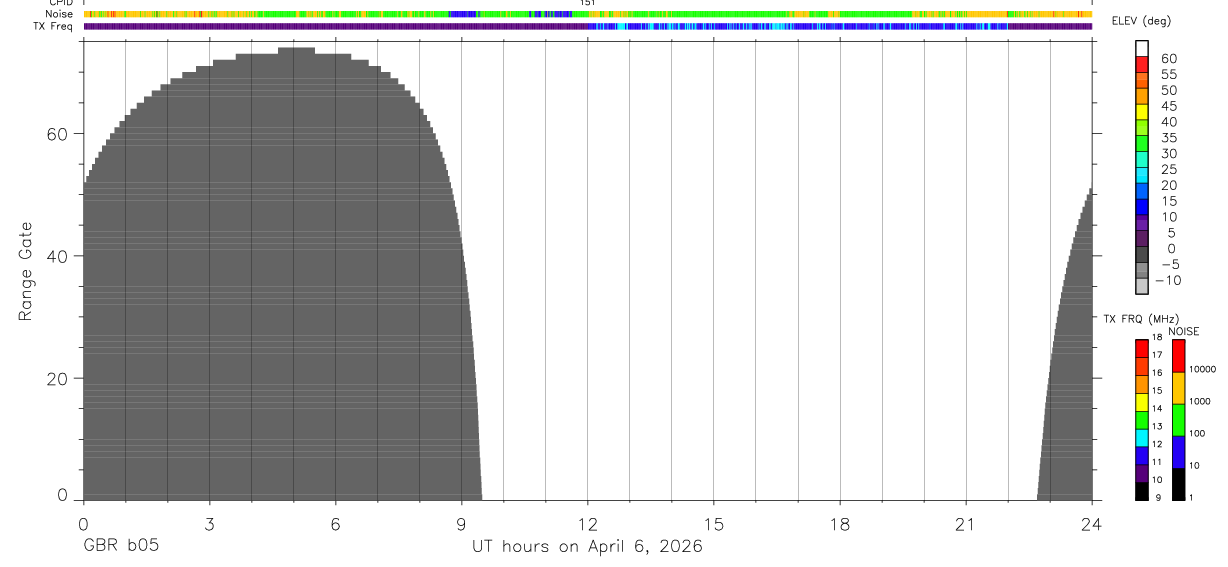
Task: Click the '55' value in ELEV legend
Action: (x=1168, y=75)
